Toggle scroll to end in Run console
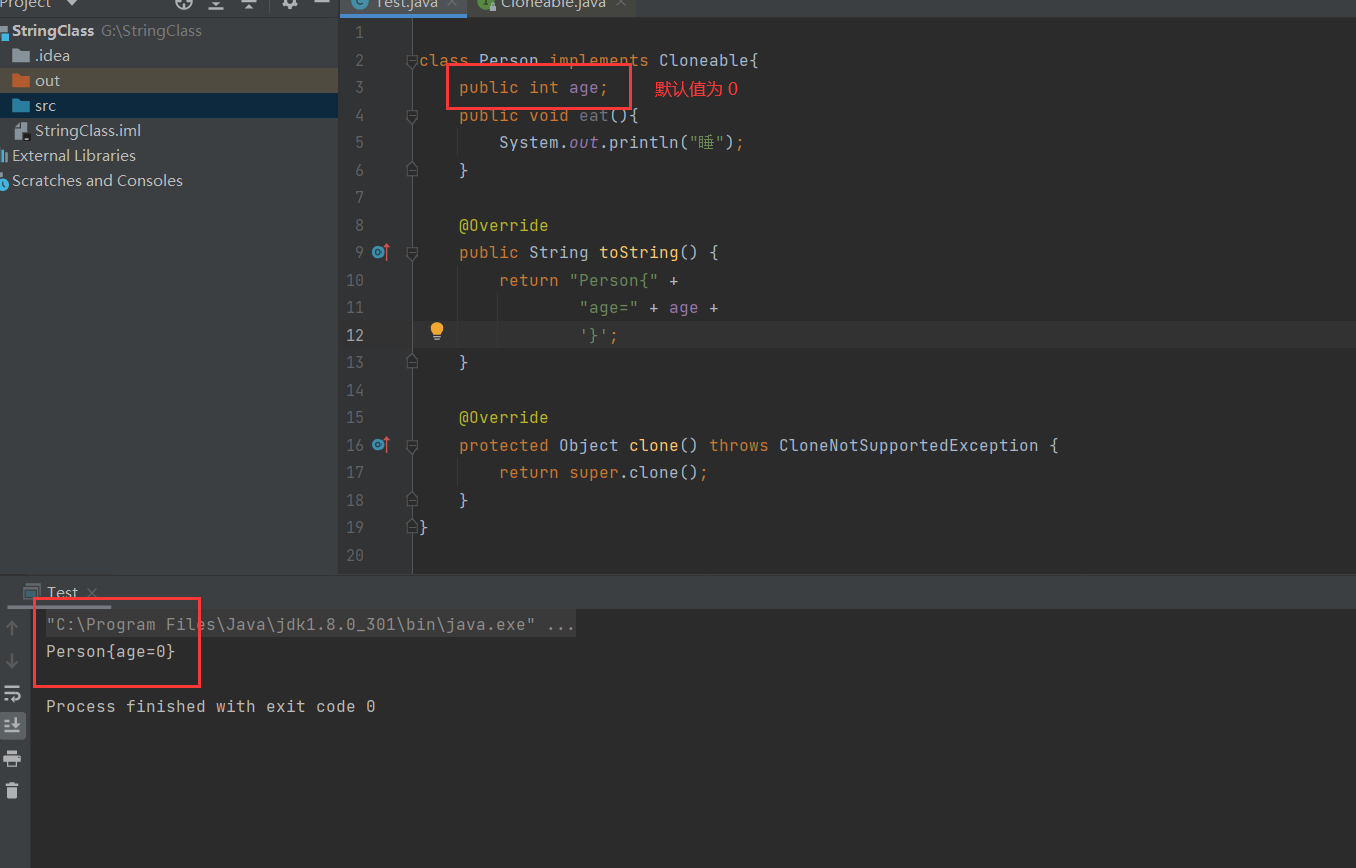The width and height of the screenshot is (1356, 868). click(x=12, y=725)
